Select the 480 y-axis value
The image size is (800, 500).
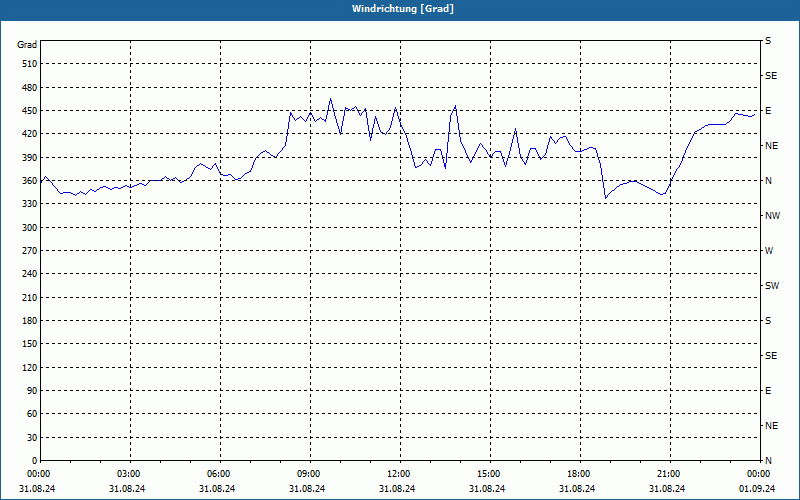pyautogui.click(x=30, y=87)
